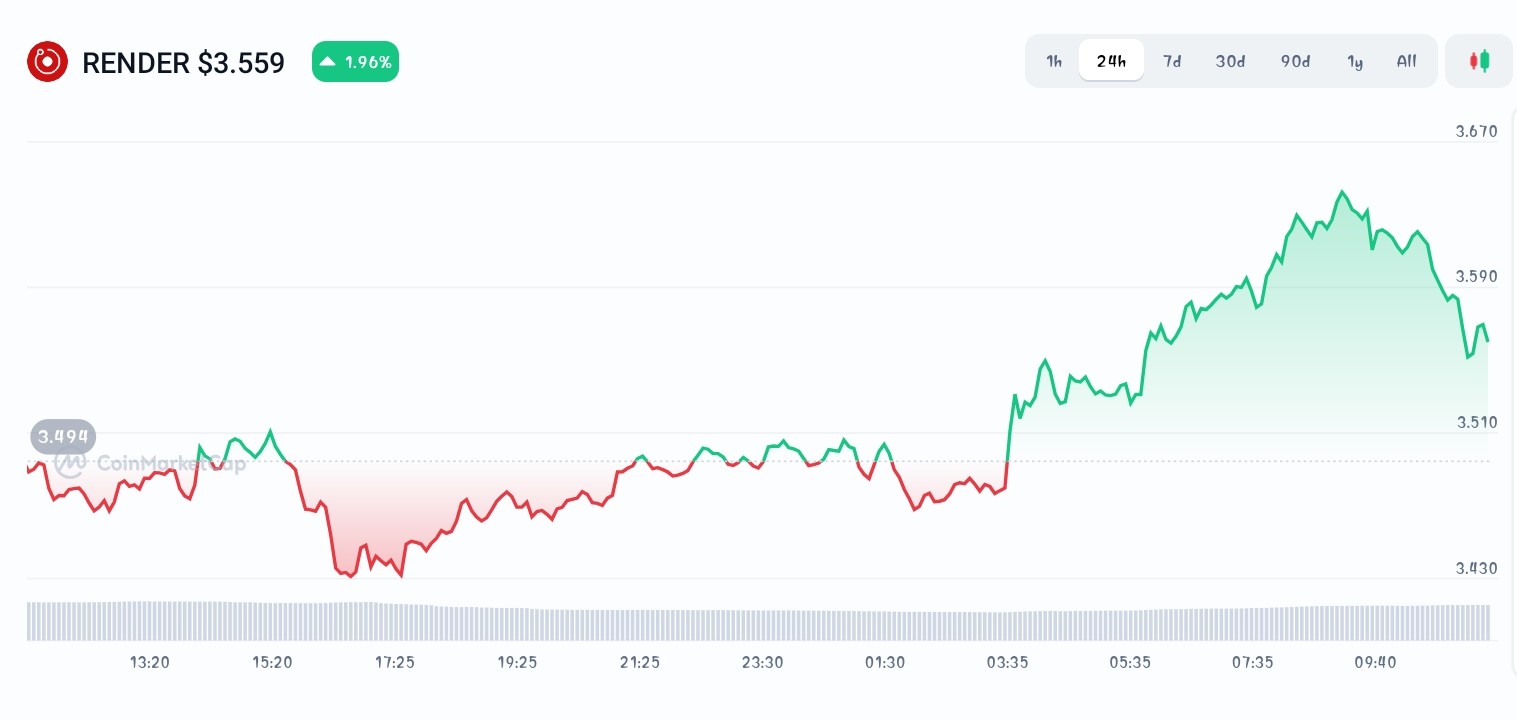Click the 23:30 time axis label
This screenshot has width=1517, height=720.
(x=762, y=662)
